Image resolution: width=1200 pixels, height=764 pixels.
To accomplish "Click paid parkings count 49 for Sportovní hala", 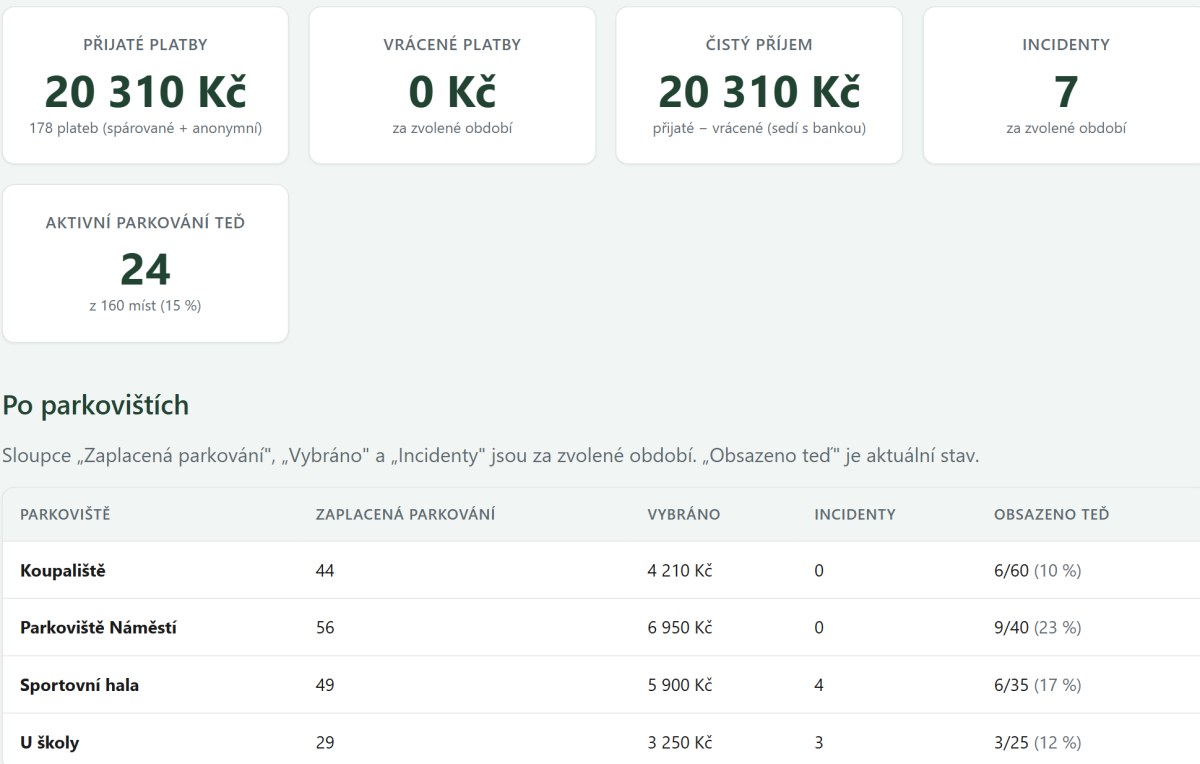I will point(325,686).
